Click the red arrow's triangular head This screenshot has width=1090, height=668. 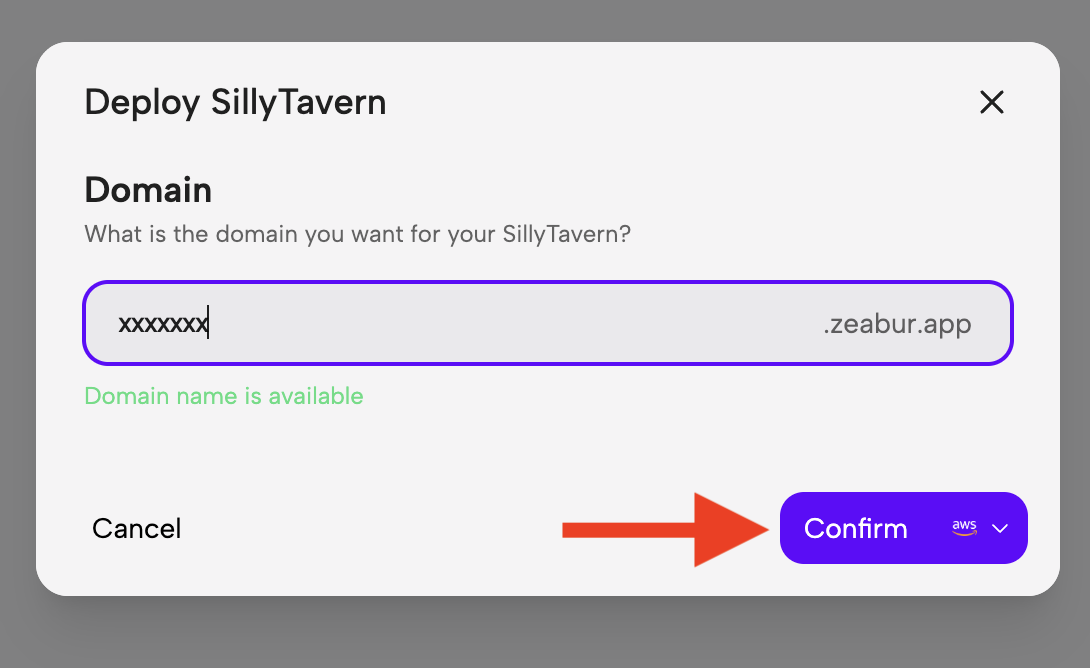[x=732, y=529]
